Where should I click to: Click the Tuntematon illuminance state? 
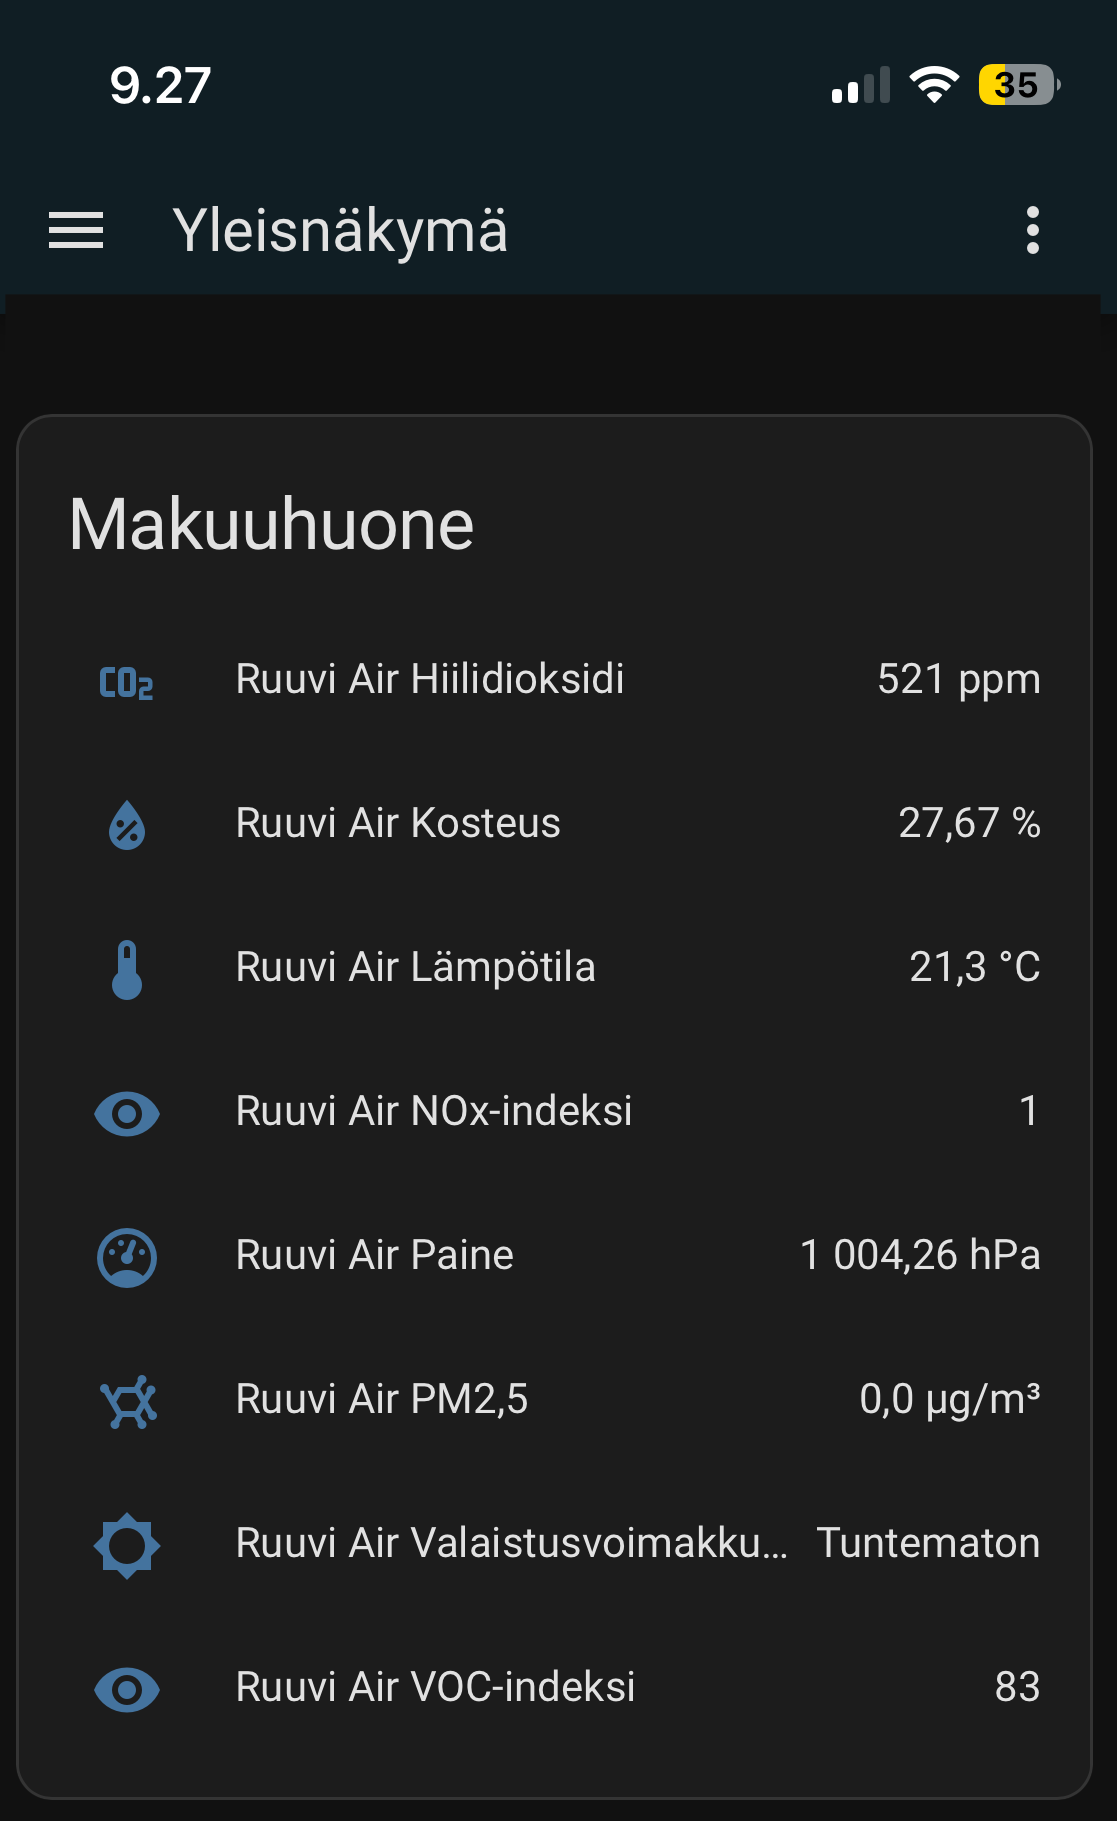[928, 1543]
